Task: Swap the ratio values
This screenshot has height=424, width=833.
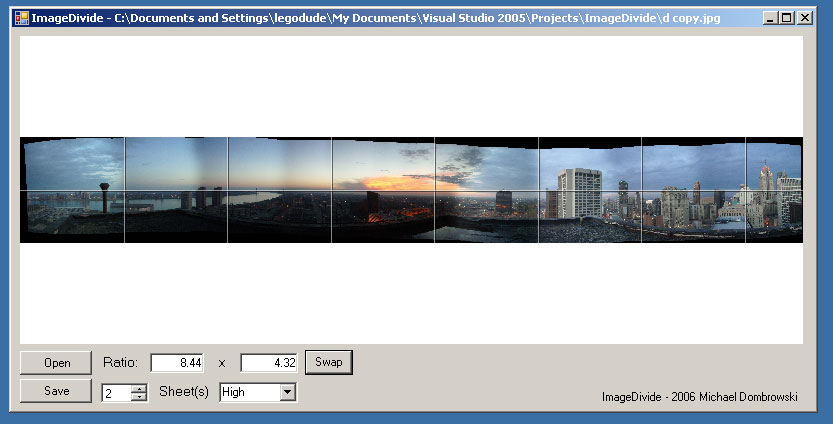Action: coord(329,362)
